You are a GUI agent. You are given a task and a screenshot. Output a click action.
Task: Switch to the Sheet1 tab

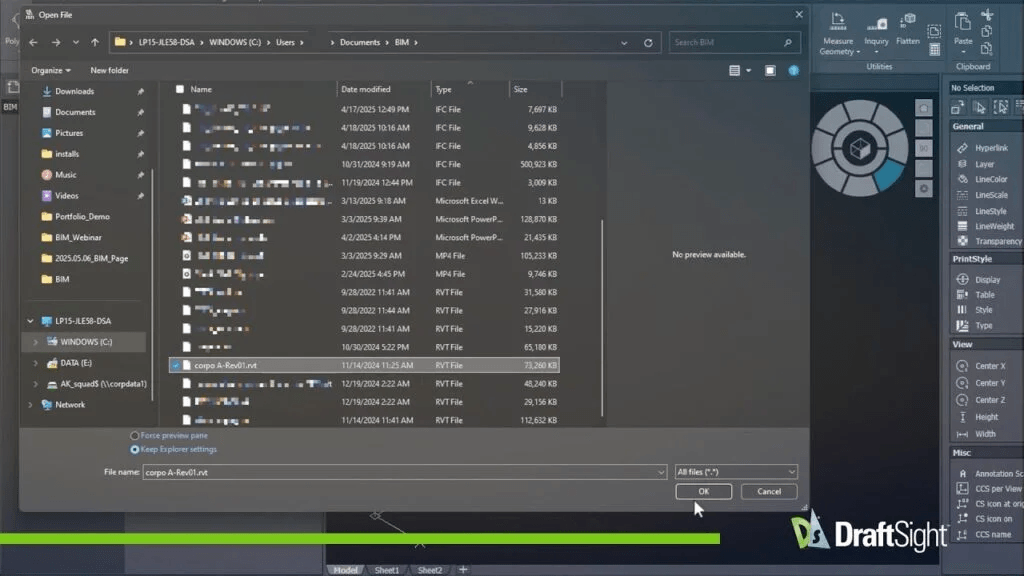(387, 570)
